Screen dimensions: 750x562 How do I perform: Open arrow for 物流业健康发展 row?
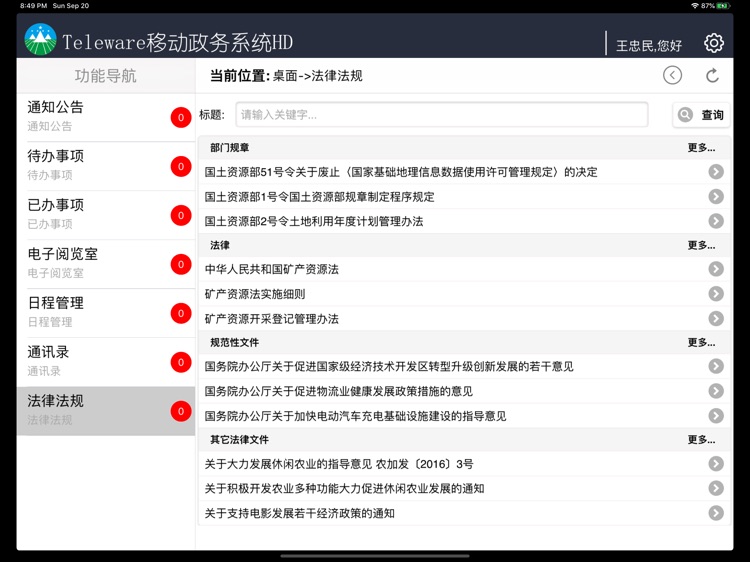[x=716, y=391]
